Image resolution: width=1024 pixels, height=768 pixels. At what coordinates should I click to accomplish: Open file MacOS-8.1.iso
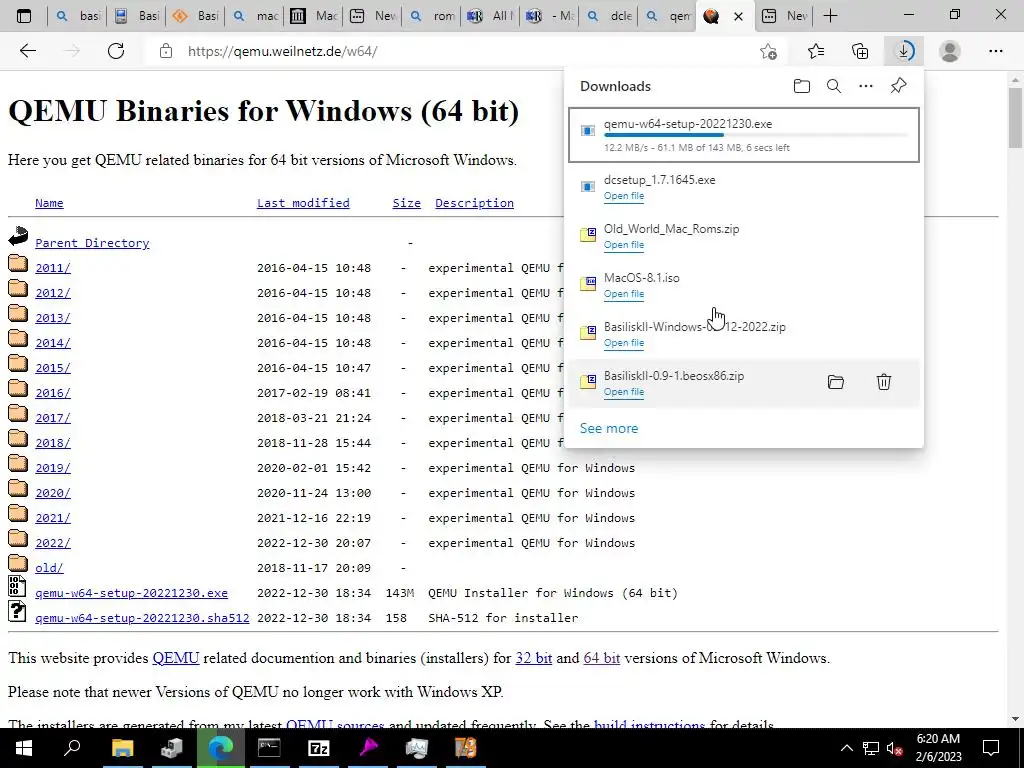pos(624,294)
